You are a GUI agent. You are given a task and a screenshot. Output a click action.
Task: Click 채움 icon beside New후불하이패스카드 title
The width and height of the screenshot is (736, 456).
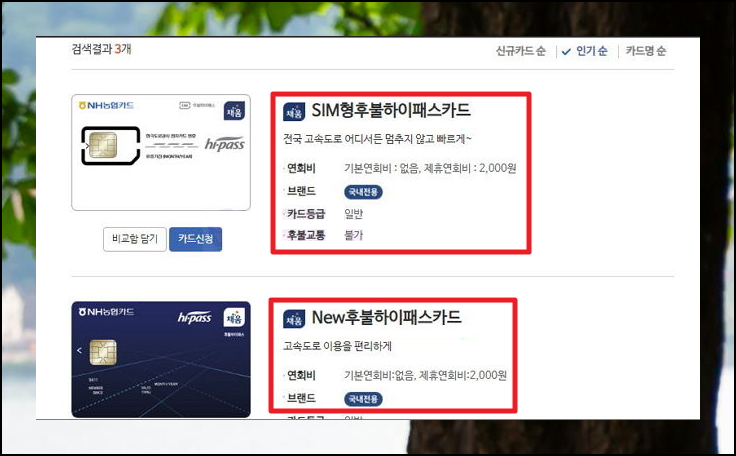[294, 319]
